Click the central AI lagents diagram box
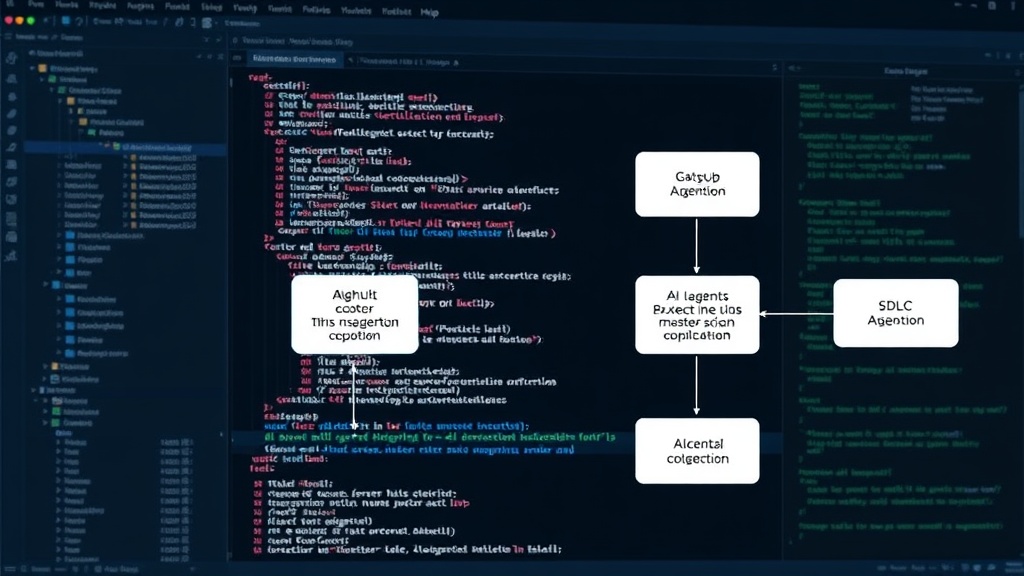The image size is (1024, 576). [x=697, y=315]
